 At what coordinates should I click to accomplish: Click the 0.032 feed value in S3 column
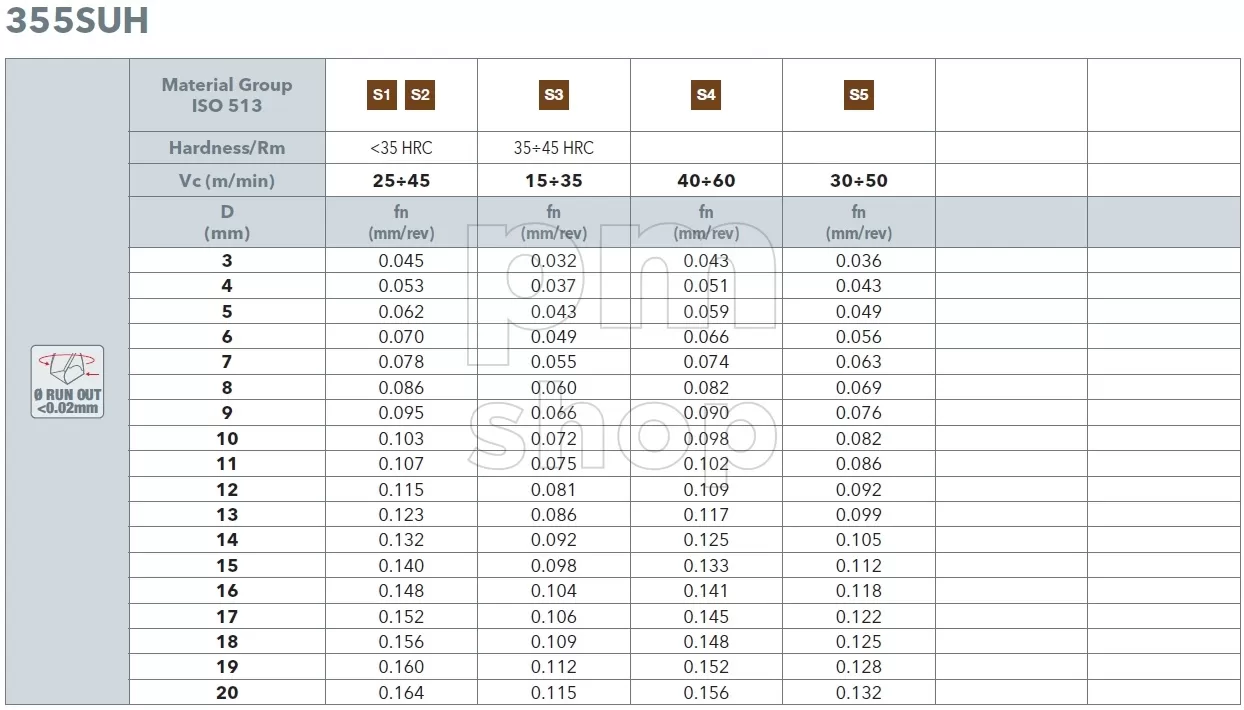554,261
